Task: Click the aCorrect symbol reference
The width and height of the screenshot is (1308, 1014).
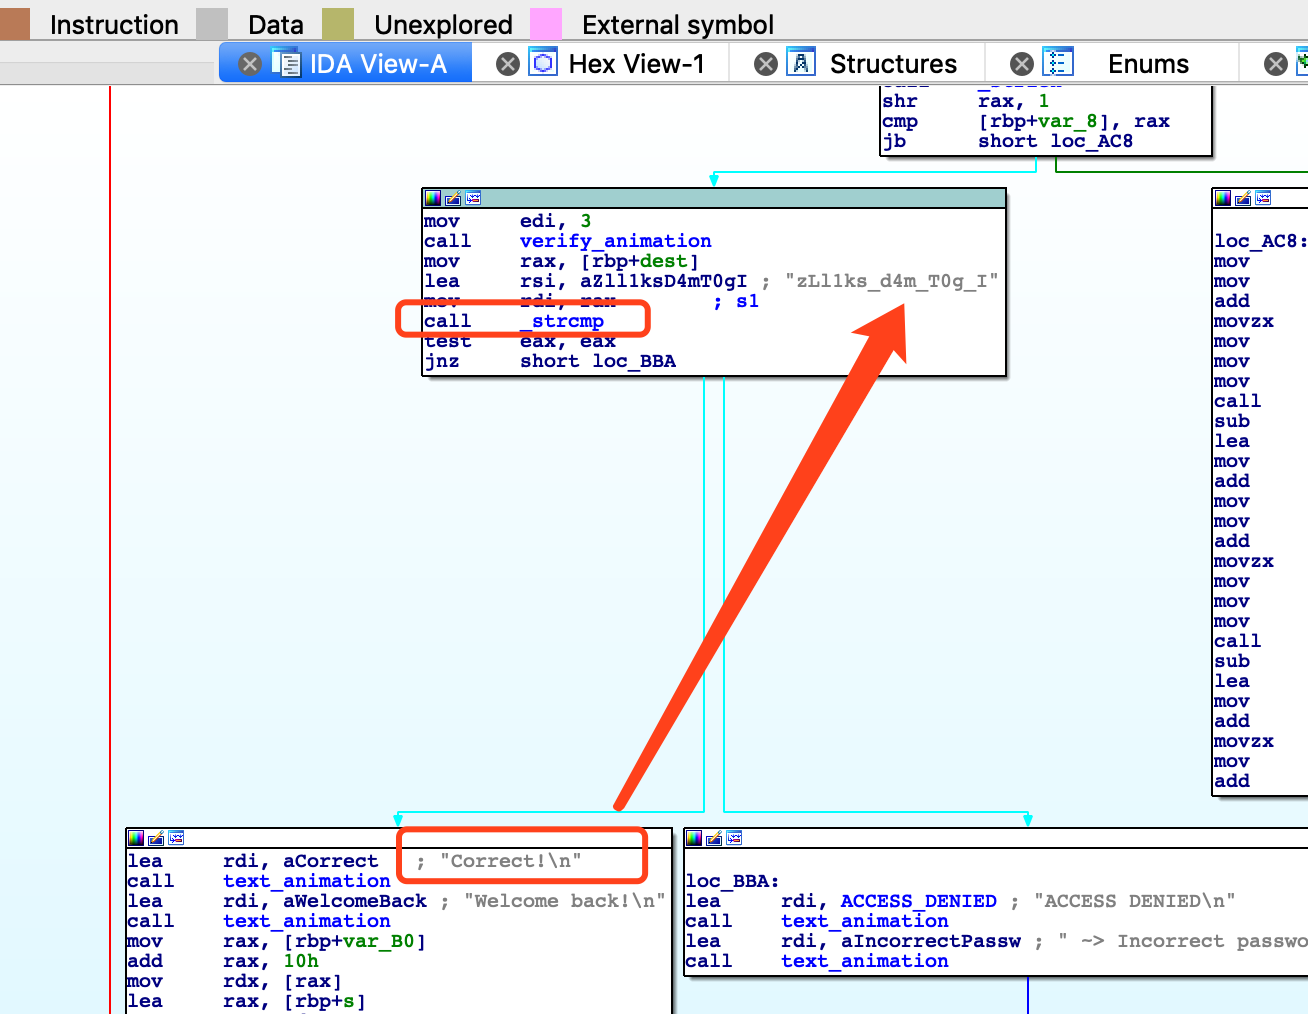Action: [x=331, y=861]
